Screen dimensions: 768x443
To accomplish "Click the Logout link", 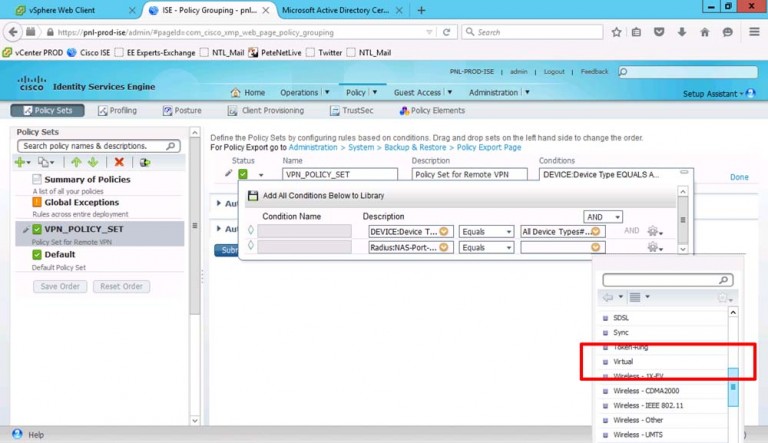I will point(554,72).
